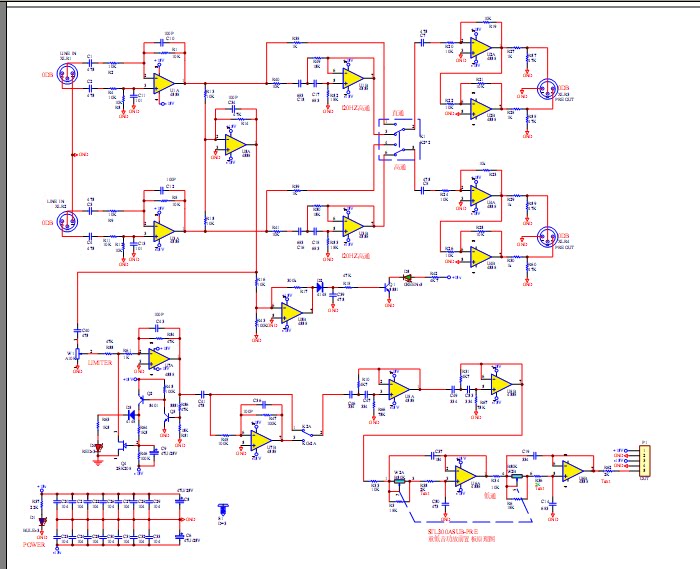Click the K1 double-pole switch symbol
This screenshot has height=569, width=700.
point(399,139)
